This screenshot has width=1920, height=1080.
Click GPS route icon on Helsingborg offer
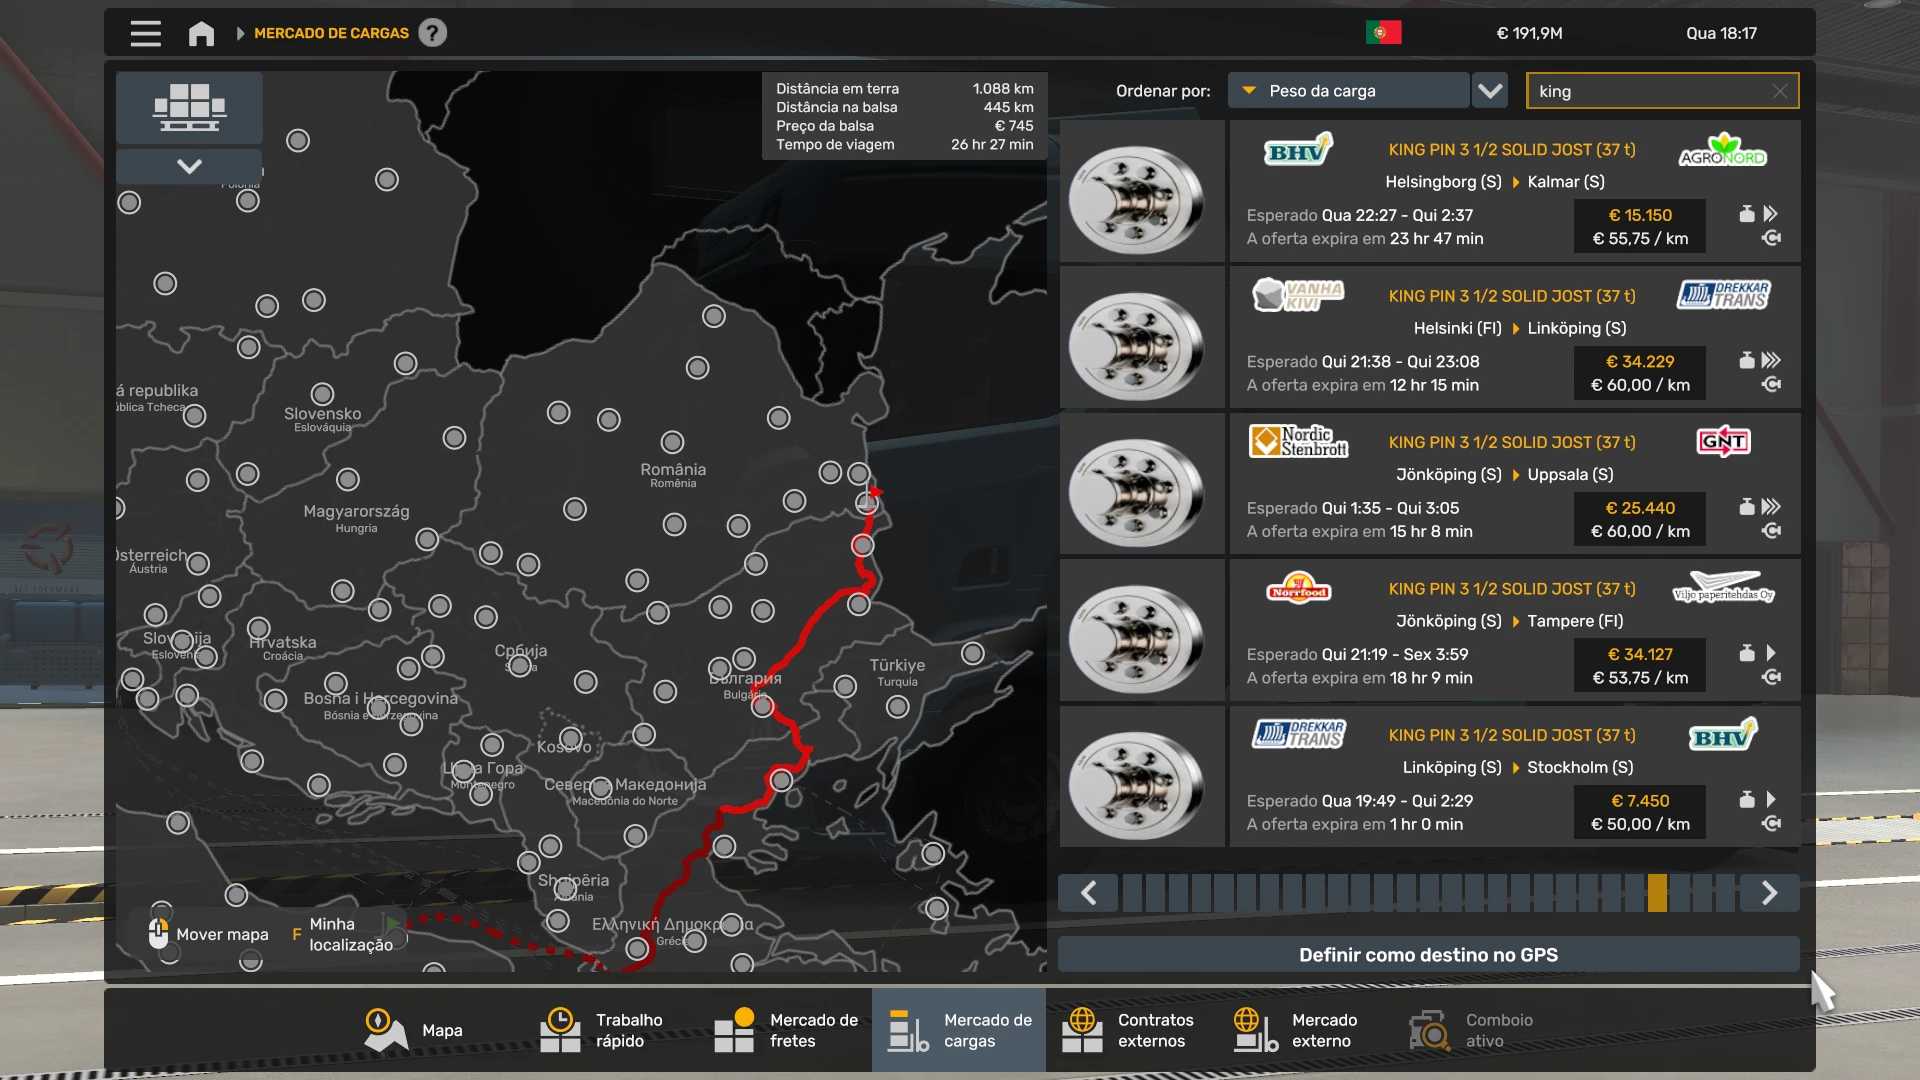[x=1771, y=238]
